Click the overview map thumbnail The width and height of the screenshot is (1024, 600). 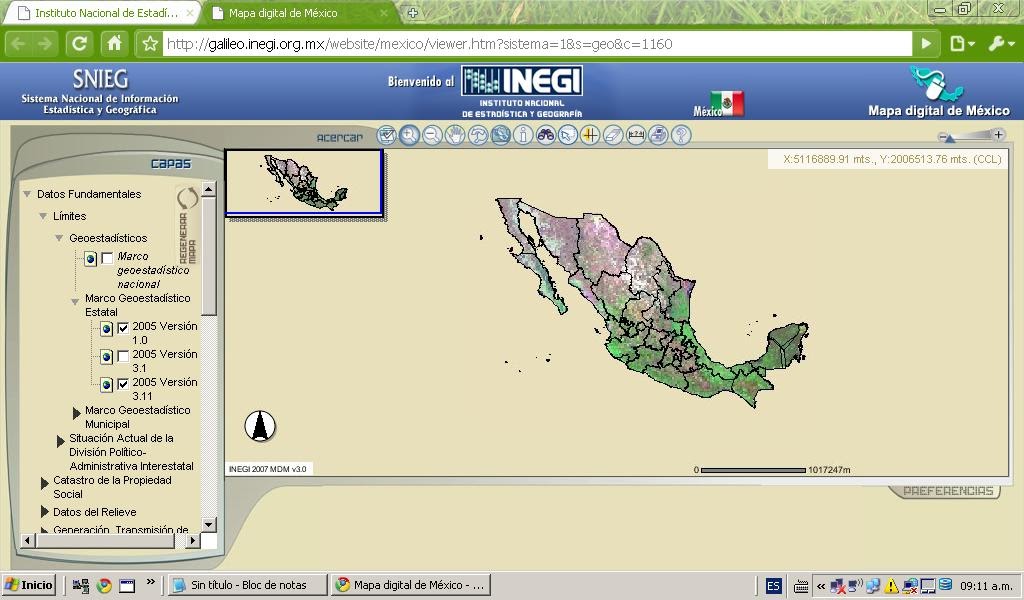[304, 182]
